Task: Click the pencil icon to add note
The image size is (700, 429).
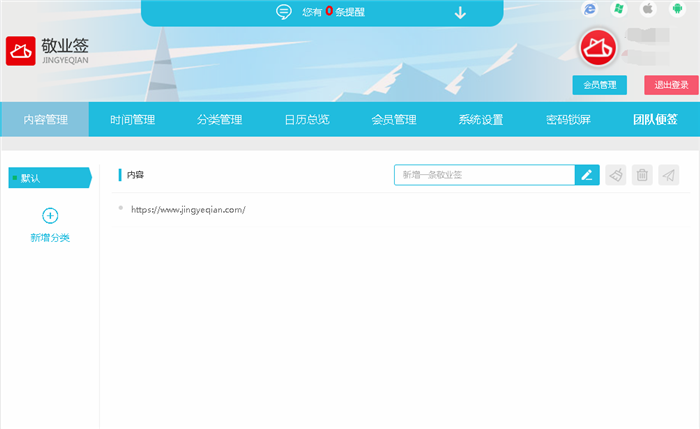Action: (587, 175)
